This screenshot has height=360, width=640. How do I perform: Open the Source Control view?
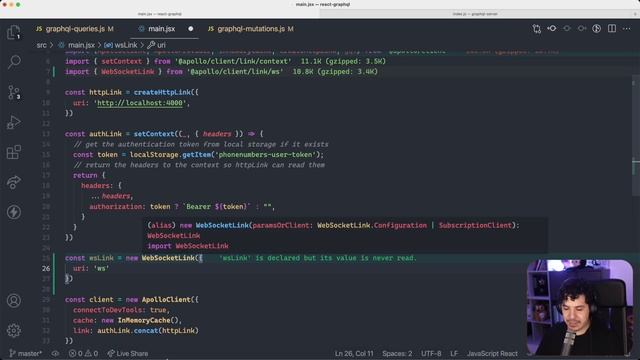[13, 92]
